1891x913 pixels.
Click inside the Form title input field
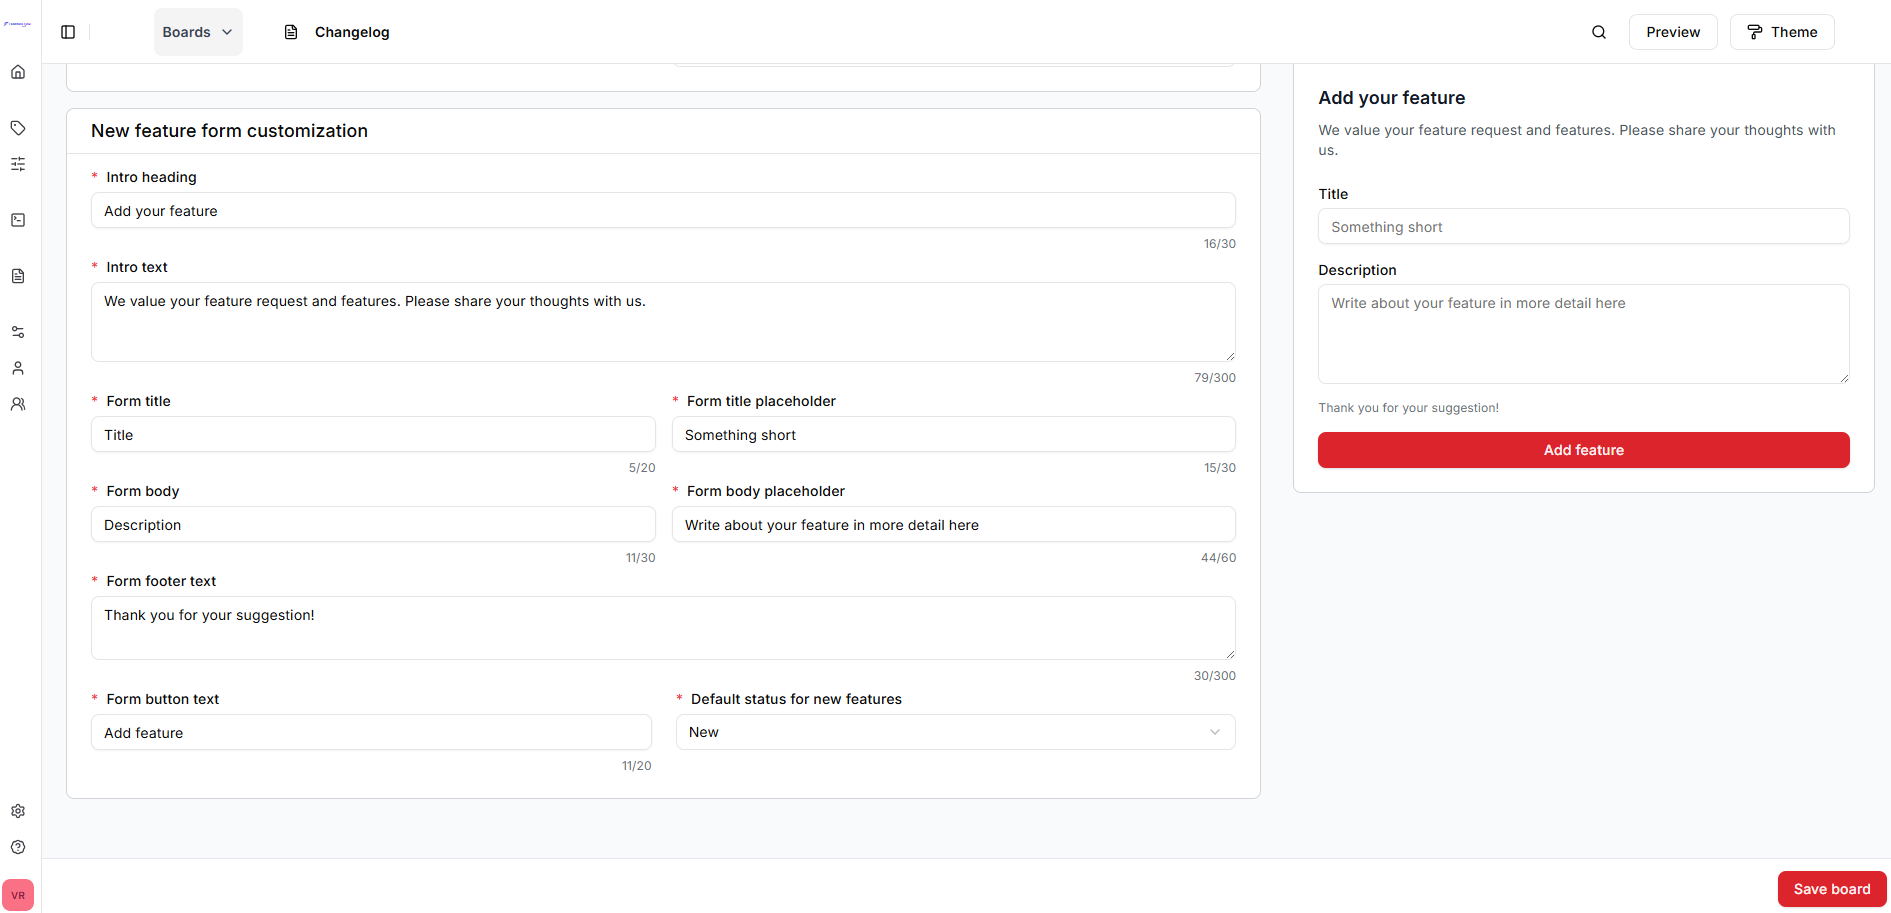372,434
